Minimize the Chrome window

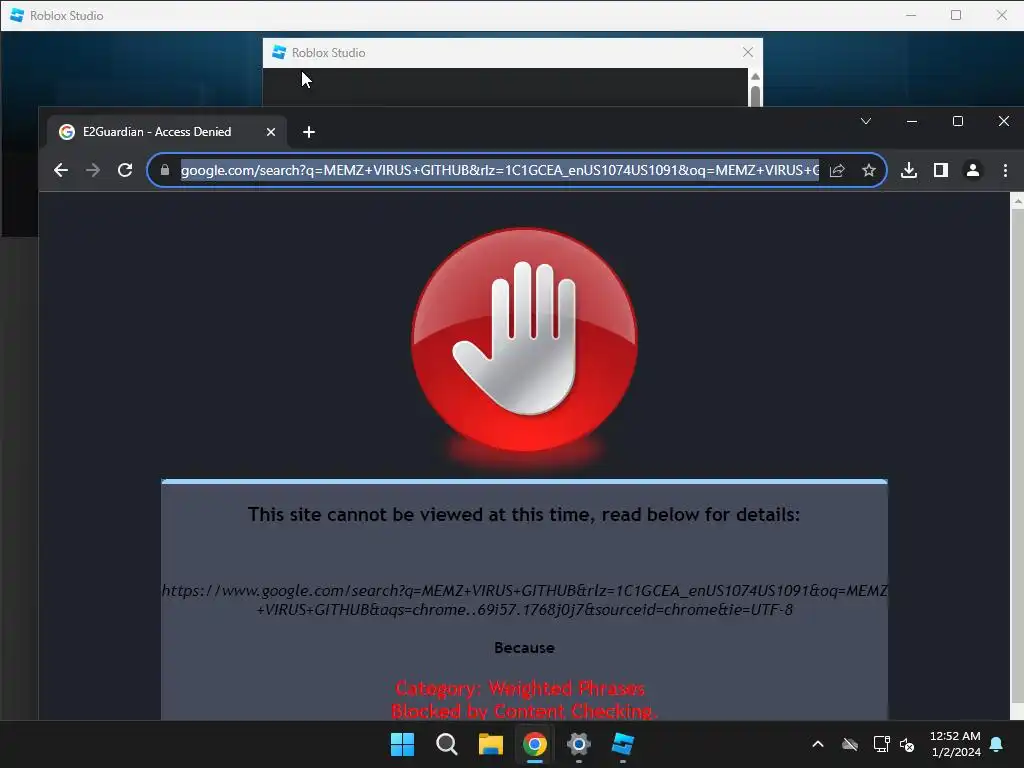click(912, 121)
